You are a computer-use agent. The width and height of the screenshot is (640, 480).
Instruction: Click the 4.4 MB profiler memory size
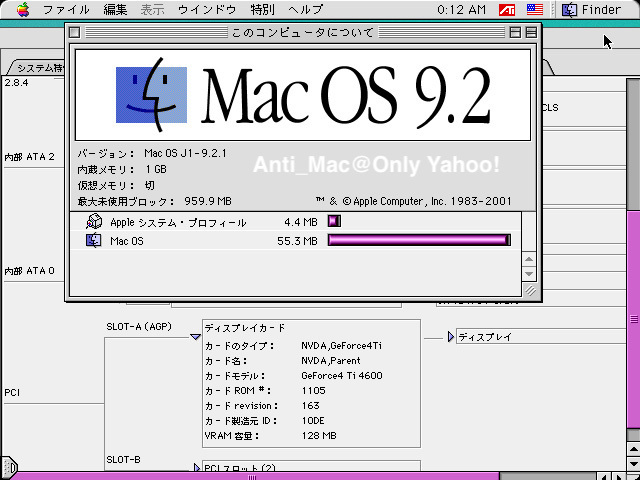[301, 222]
